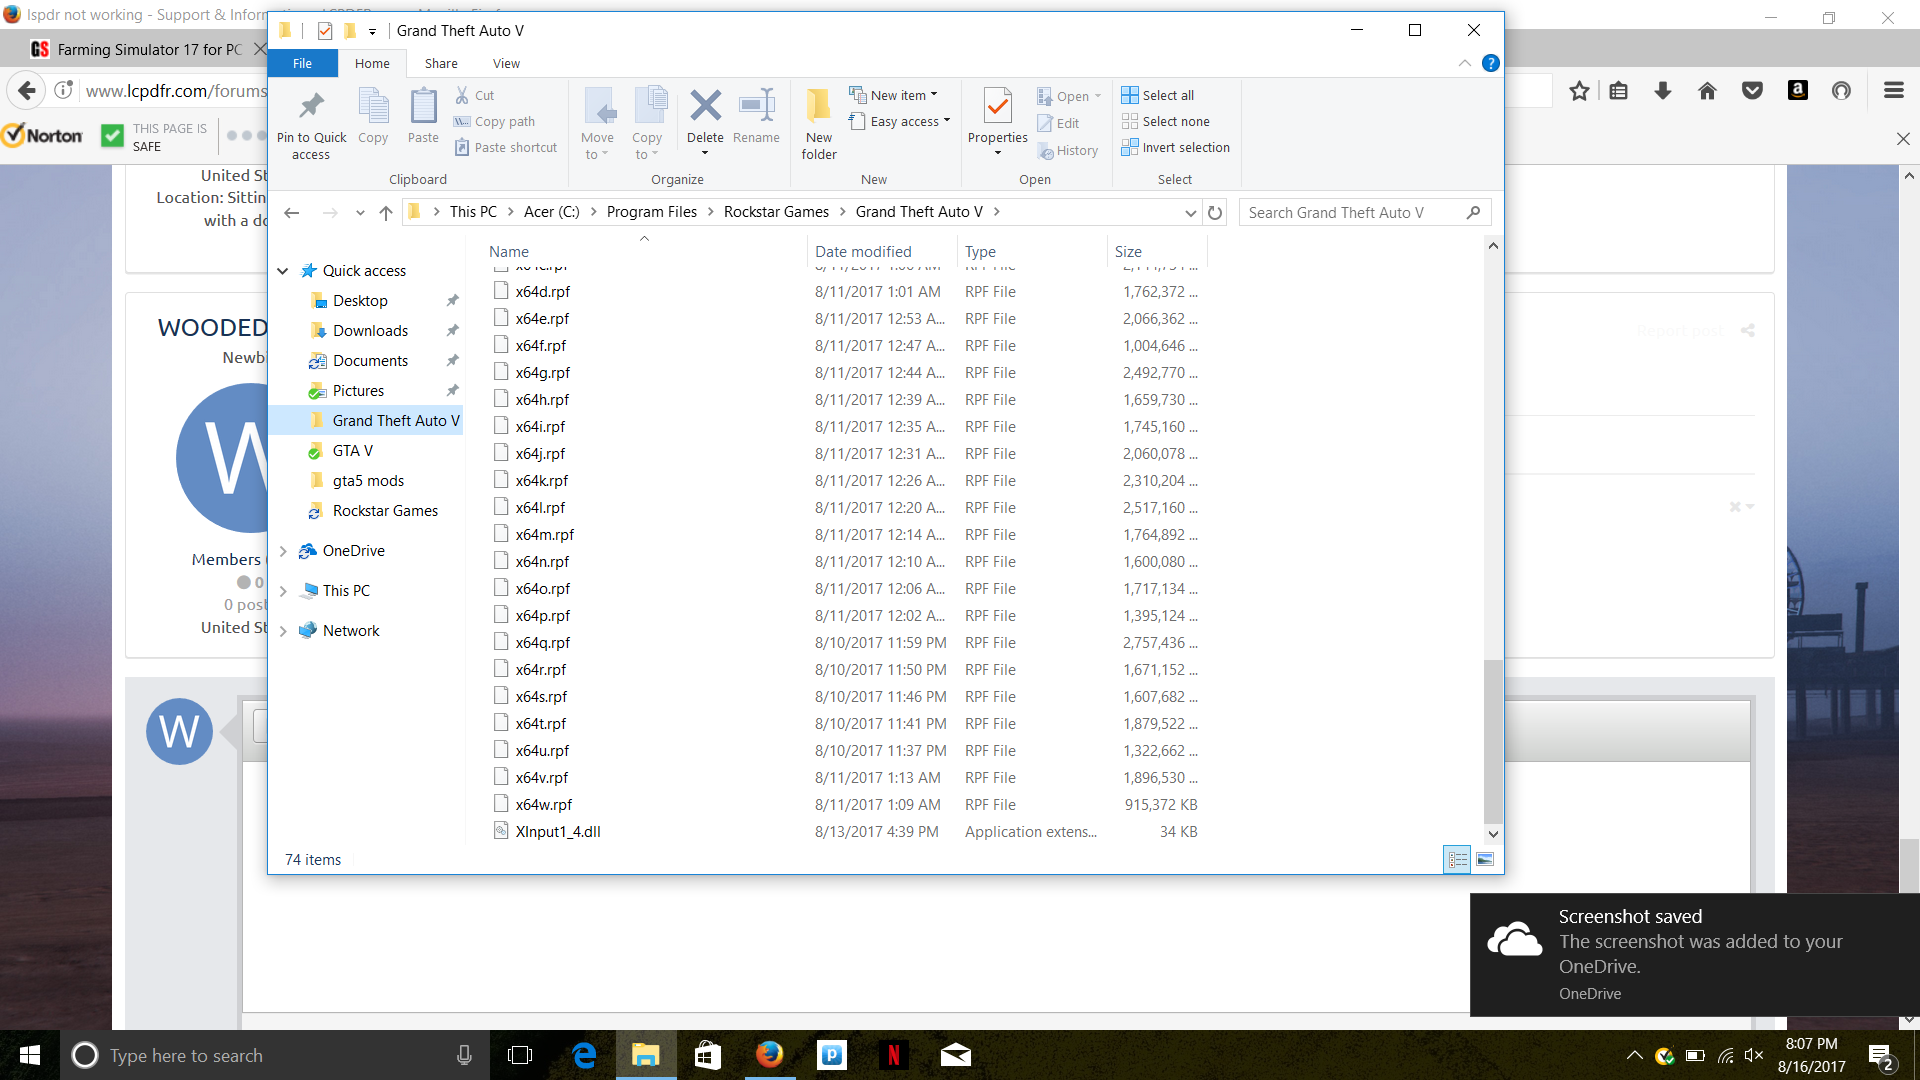This screenshot has height=1080, width=1920.
Task: Expand the This PC tree node
Action: pyautogui.click(x=283, y=591)
